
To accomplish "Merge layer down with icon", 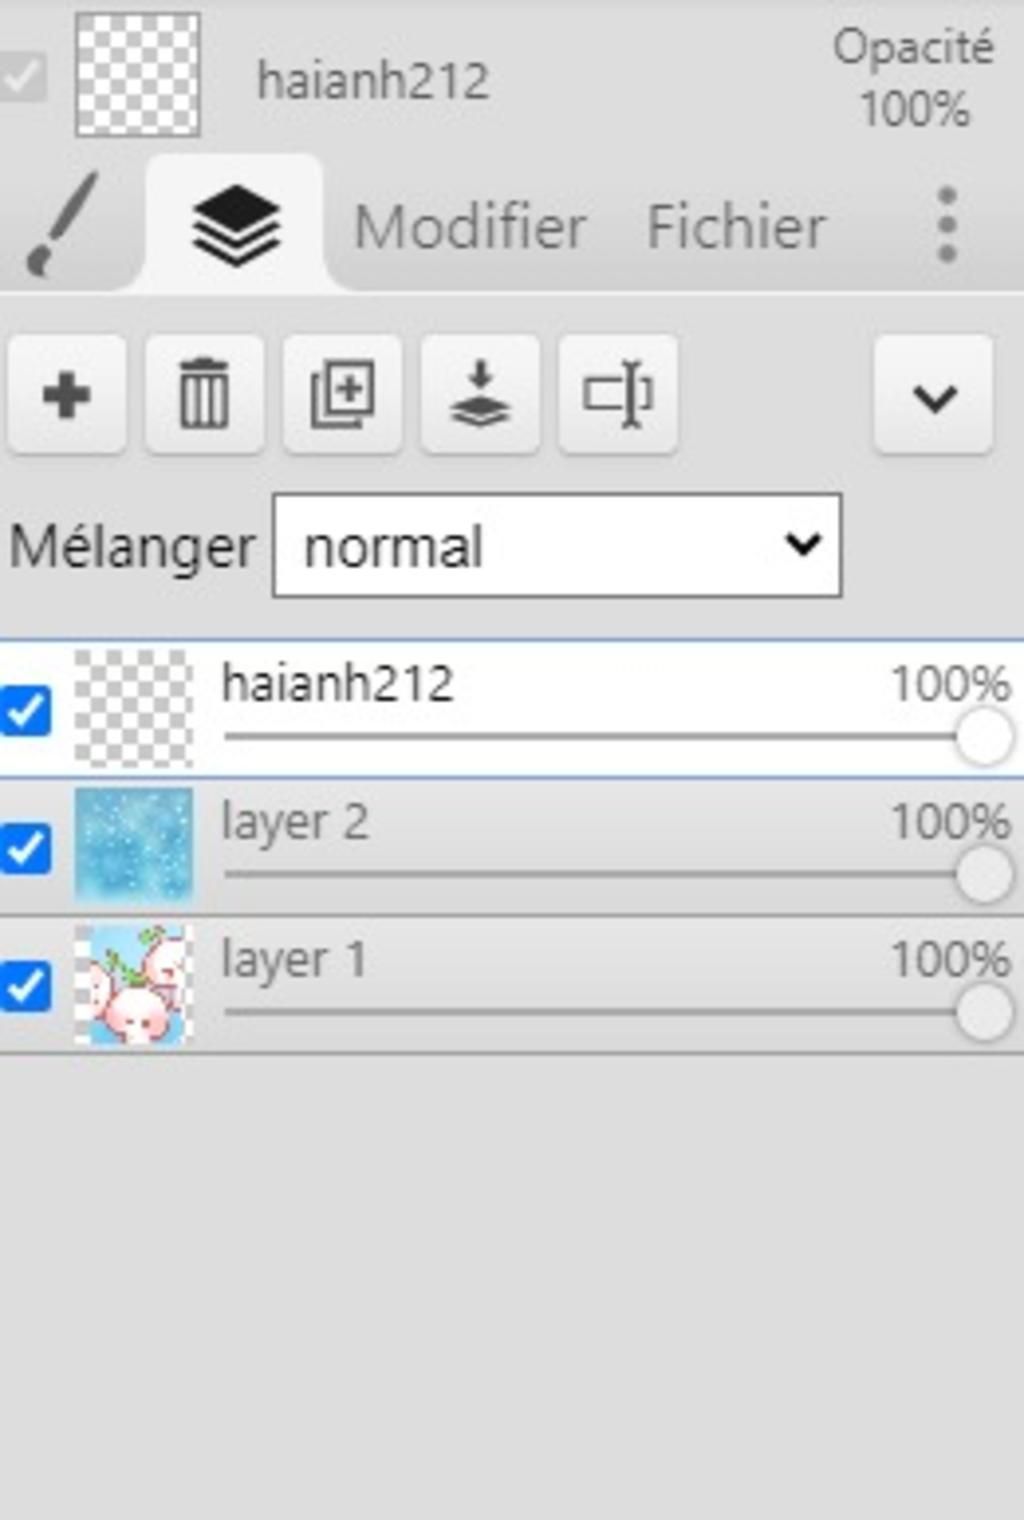I will [480, 395].
